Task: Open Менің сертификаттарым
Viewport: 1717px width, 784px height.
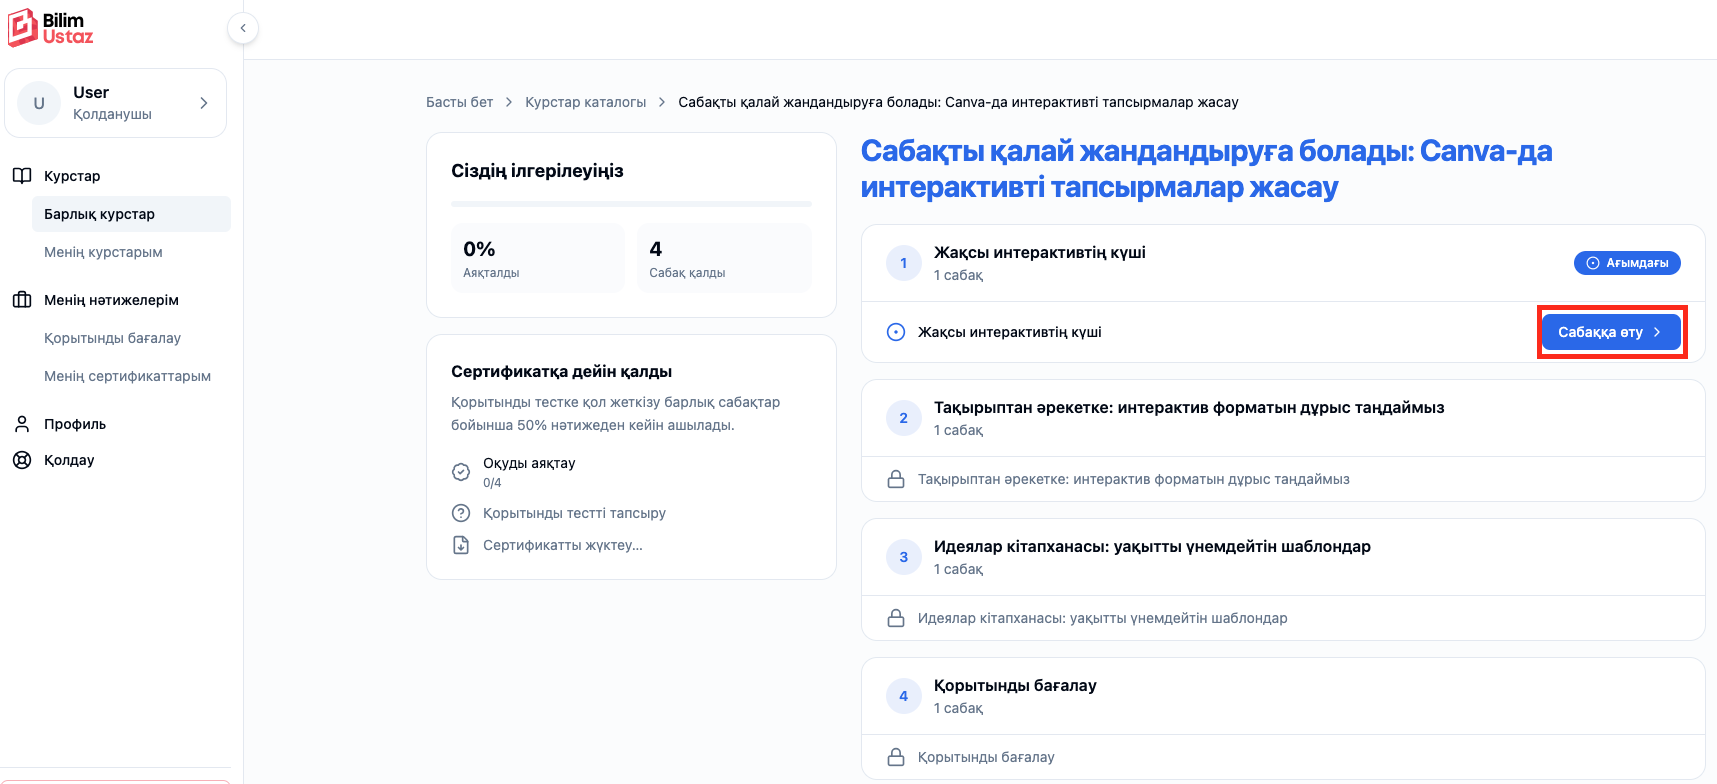Action: [127, 376]
